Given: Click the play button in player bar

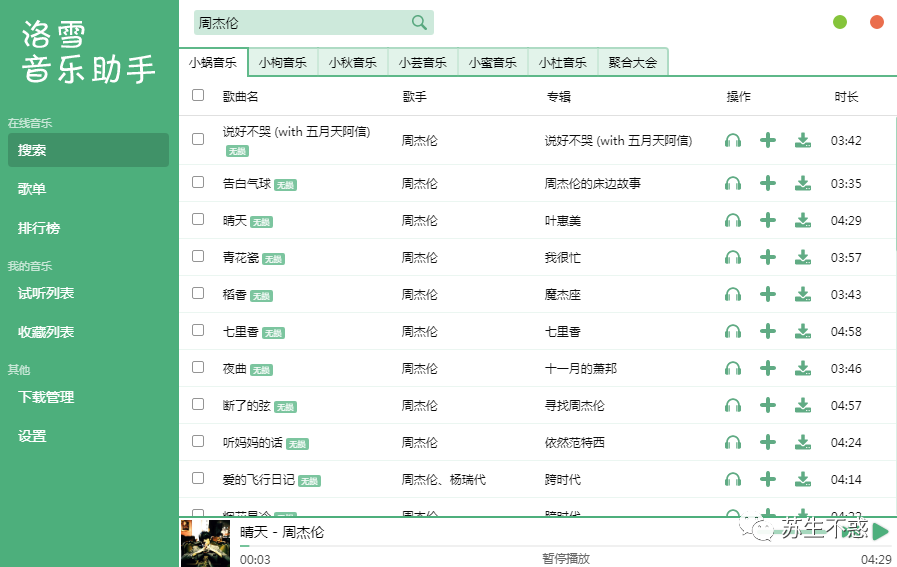Looking at the screenshot, I should coord(881,532).
